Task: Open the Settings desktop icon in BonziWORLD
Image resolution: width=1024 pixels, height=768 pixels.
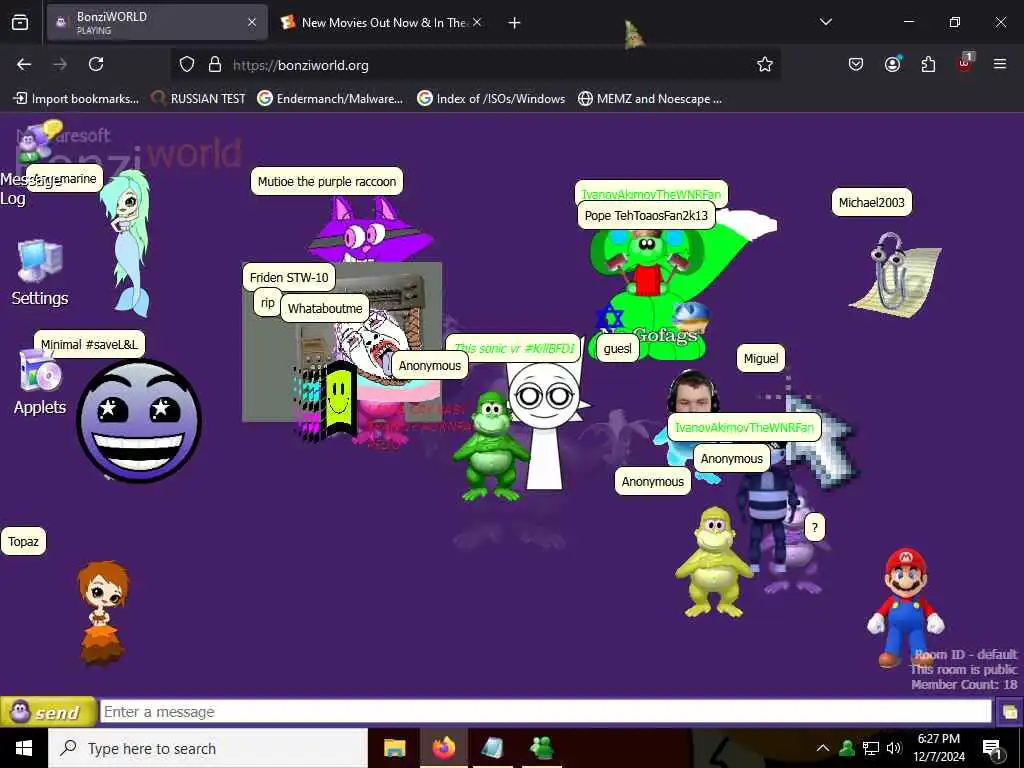Action: tap(40, 274)
